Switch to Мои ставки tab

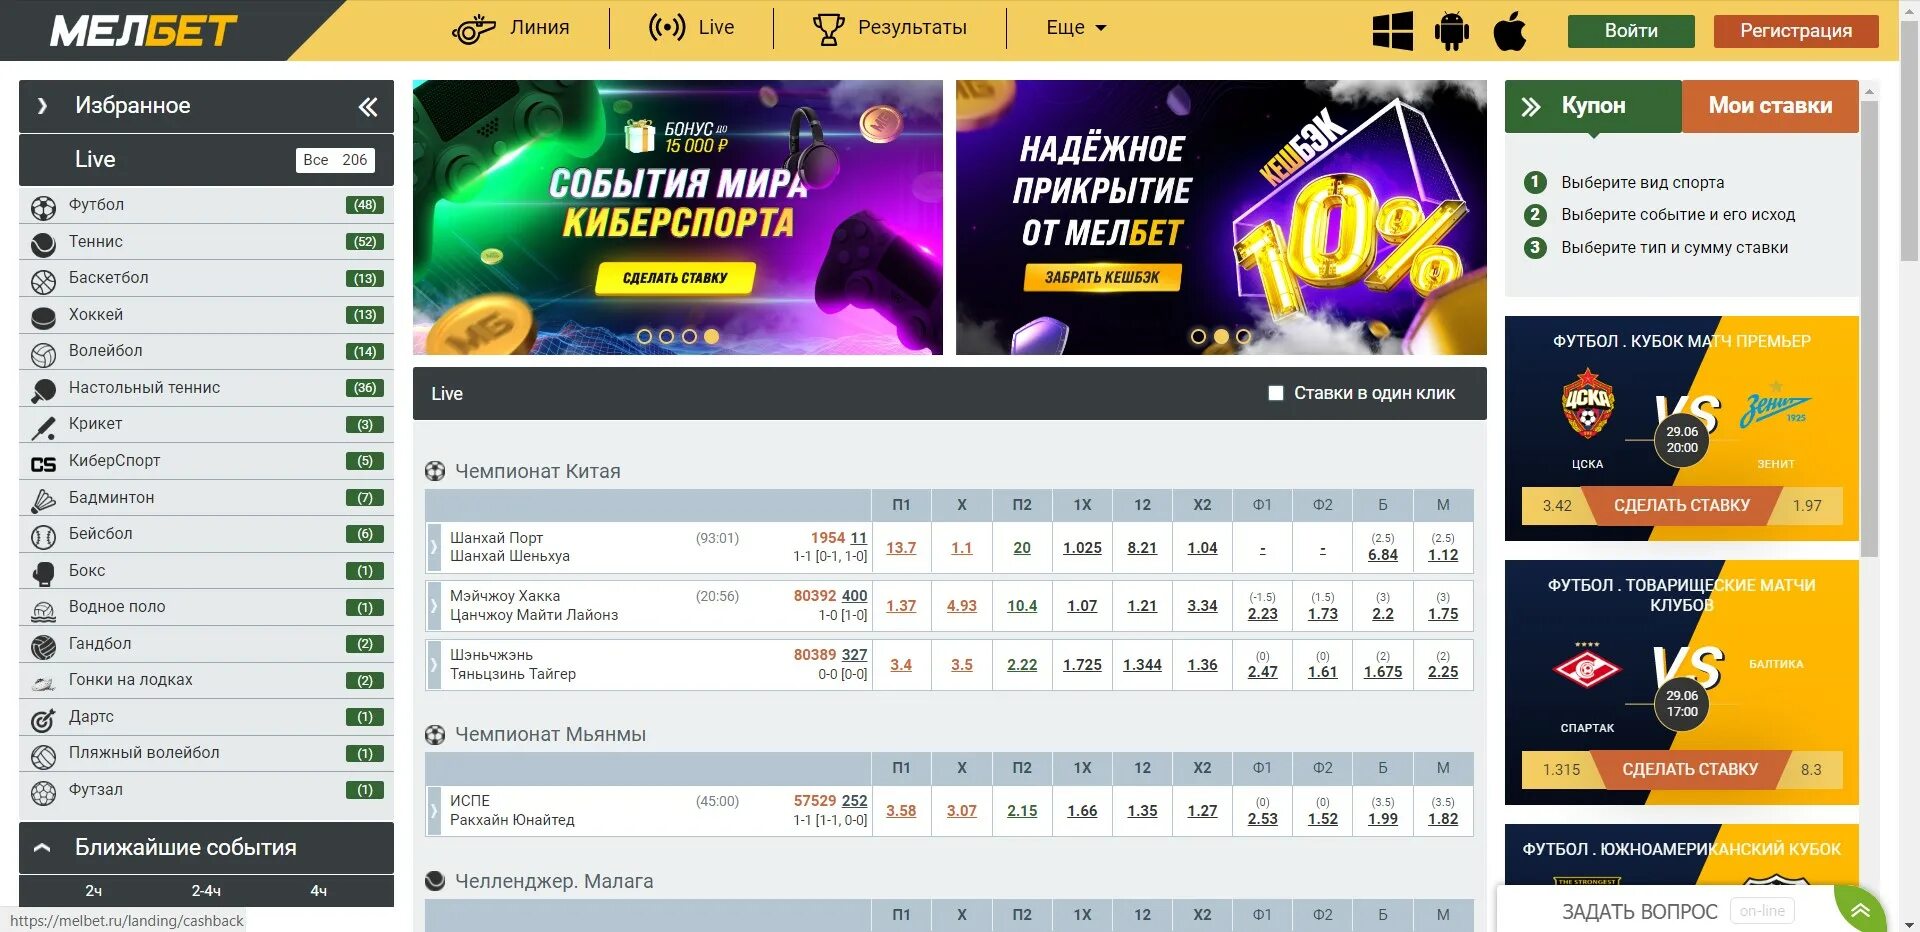point(1770,106)
